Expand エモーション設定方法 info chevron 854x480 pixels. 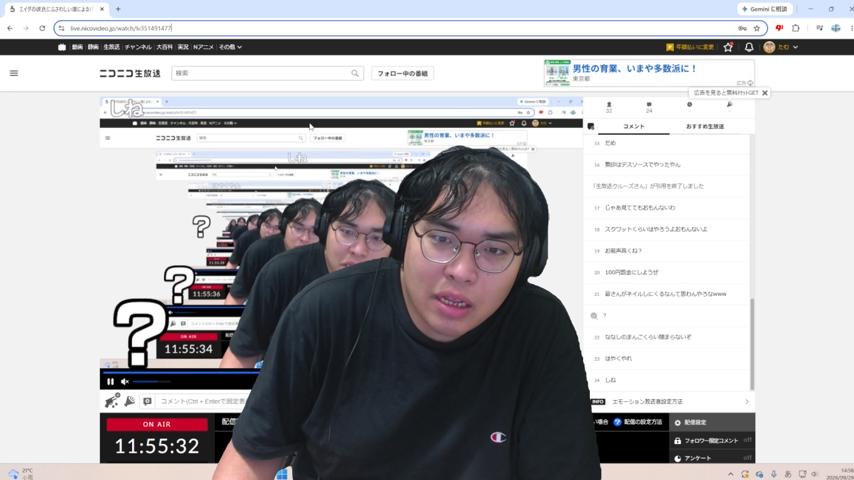(x=747, y=402)
